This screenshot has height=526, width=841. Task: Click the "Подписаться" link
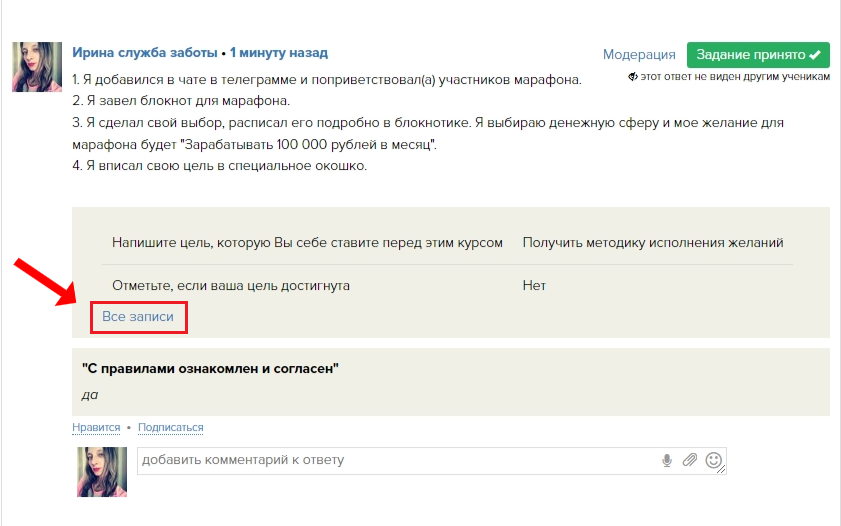click(171, 427)
